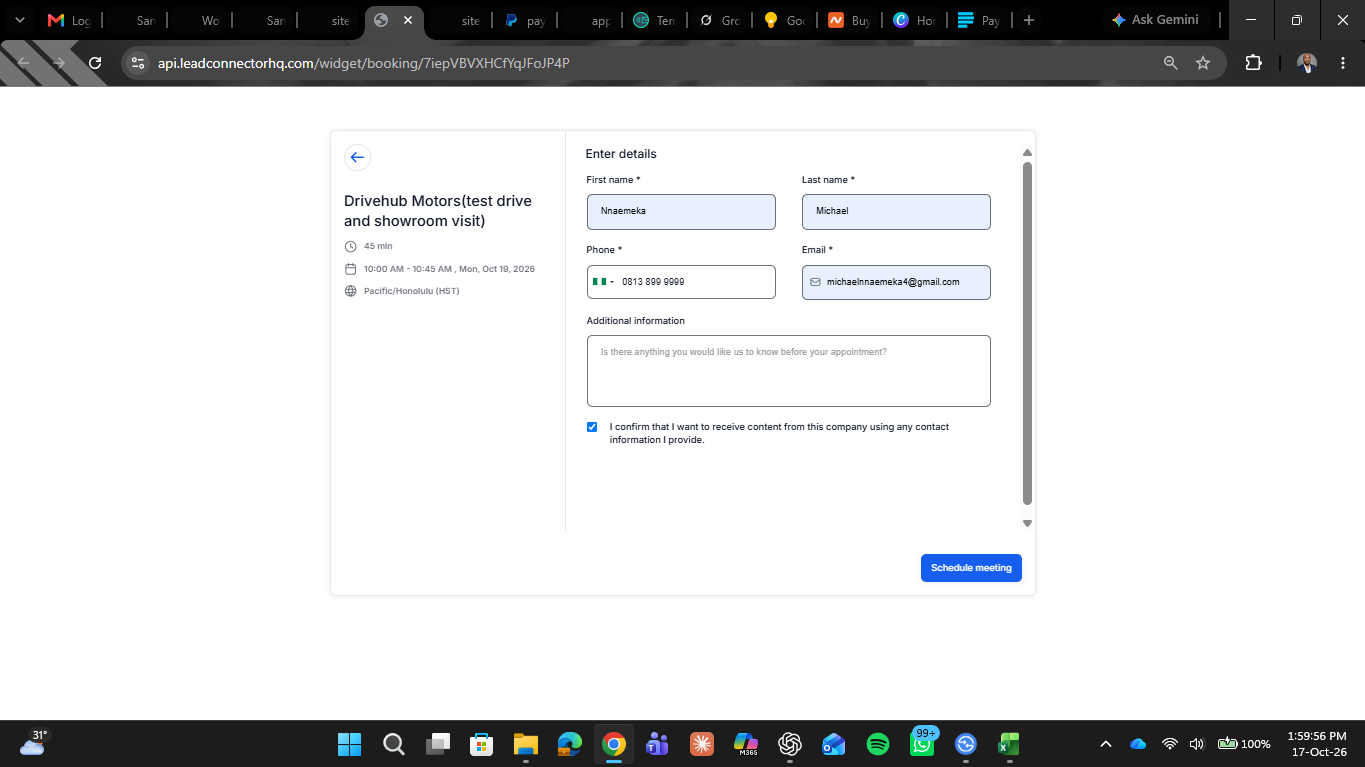This screenshot has height=767, width=1365.
Task: Open the Windows Start menu
Action: tap(350, 744)
